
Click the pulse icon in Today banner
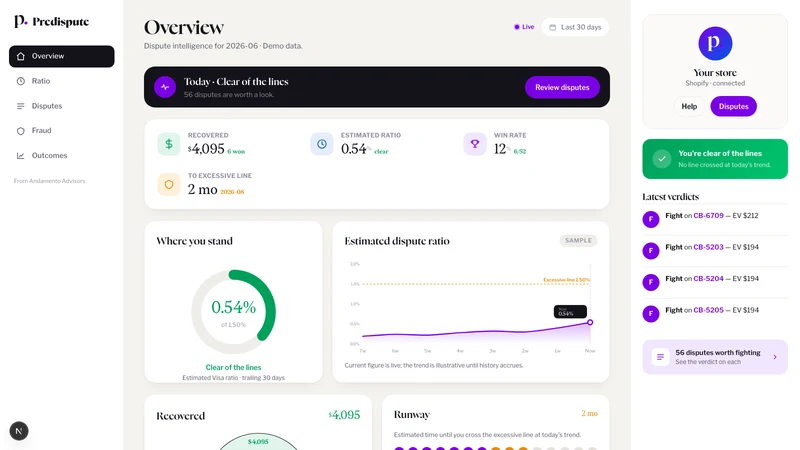click(x=165, y=87)
